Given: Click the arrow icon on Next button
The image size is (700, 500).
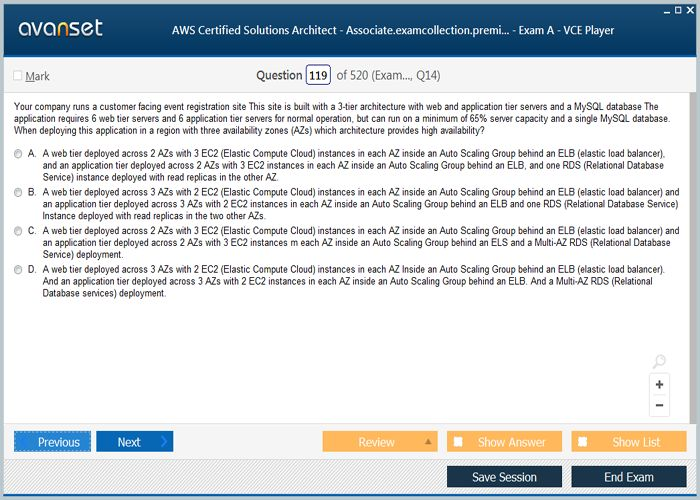Looking at the screenshot, I should pyautogui.click(x=163, y=442).
